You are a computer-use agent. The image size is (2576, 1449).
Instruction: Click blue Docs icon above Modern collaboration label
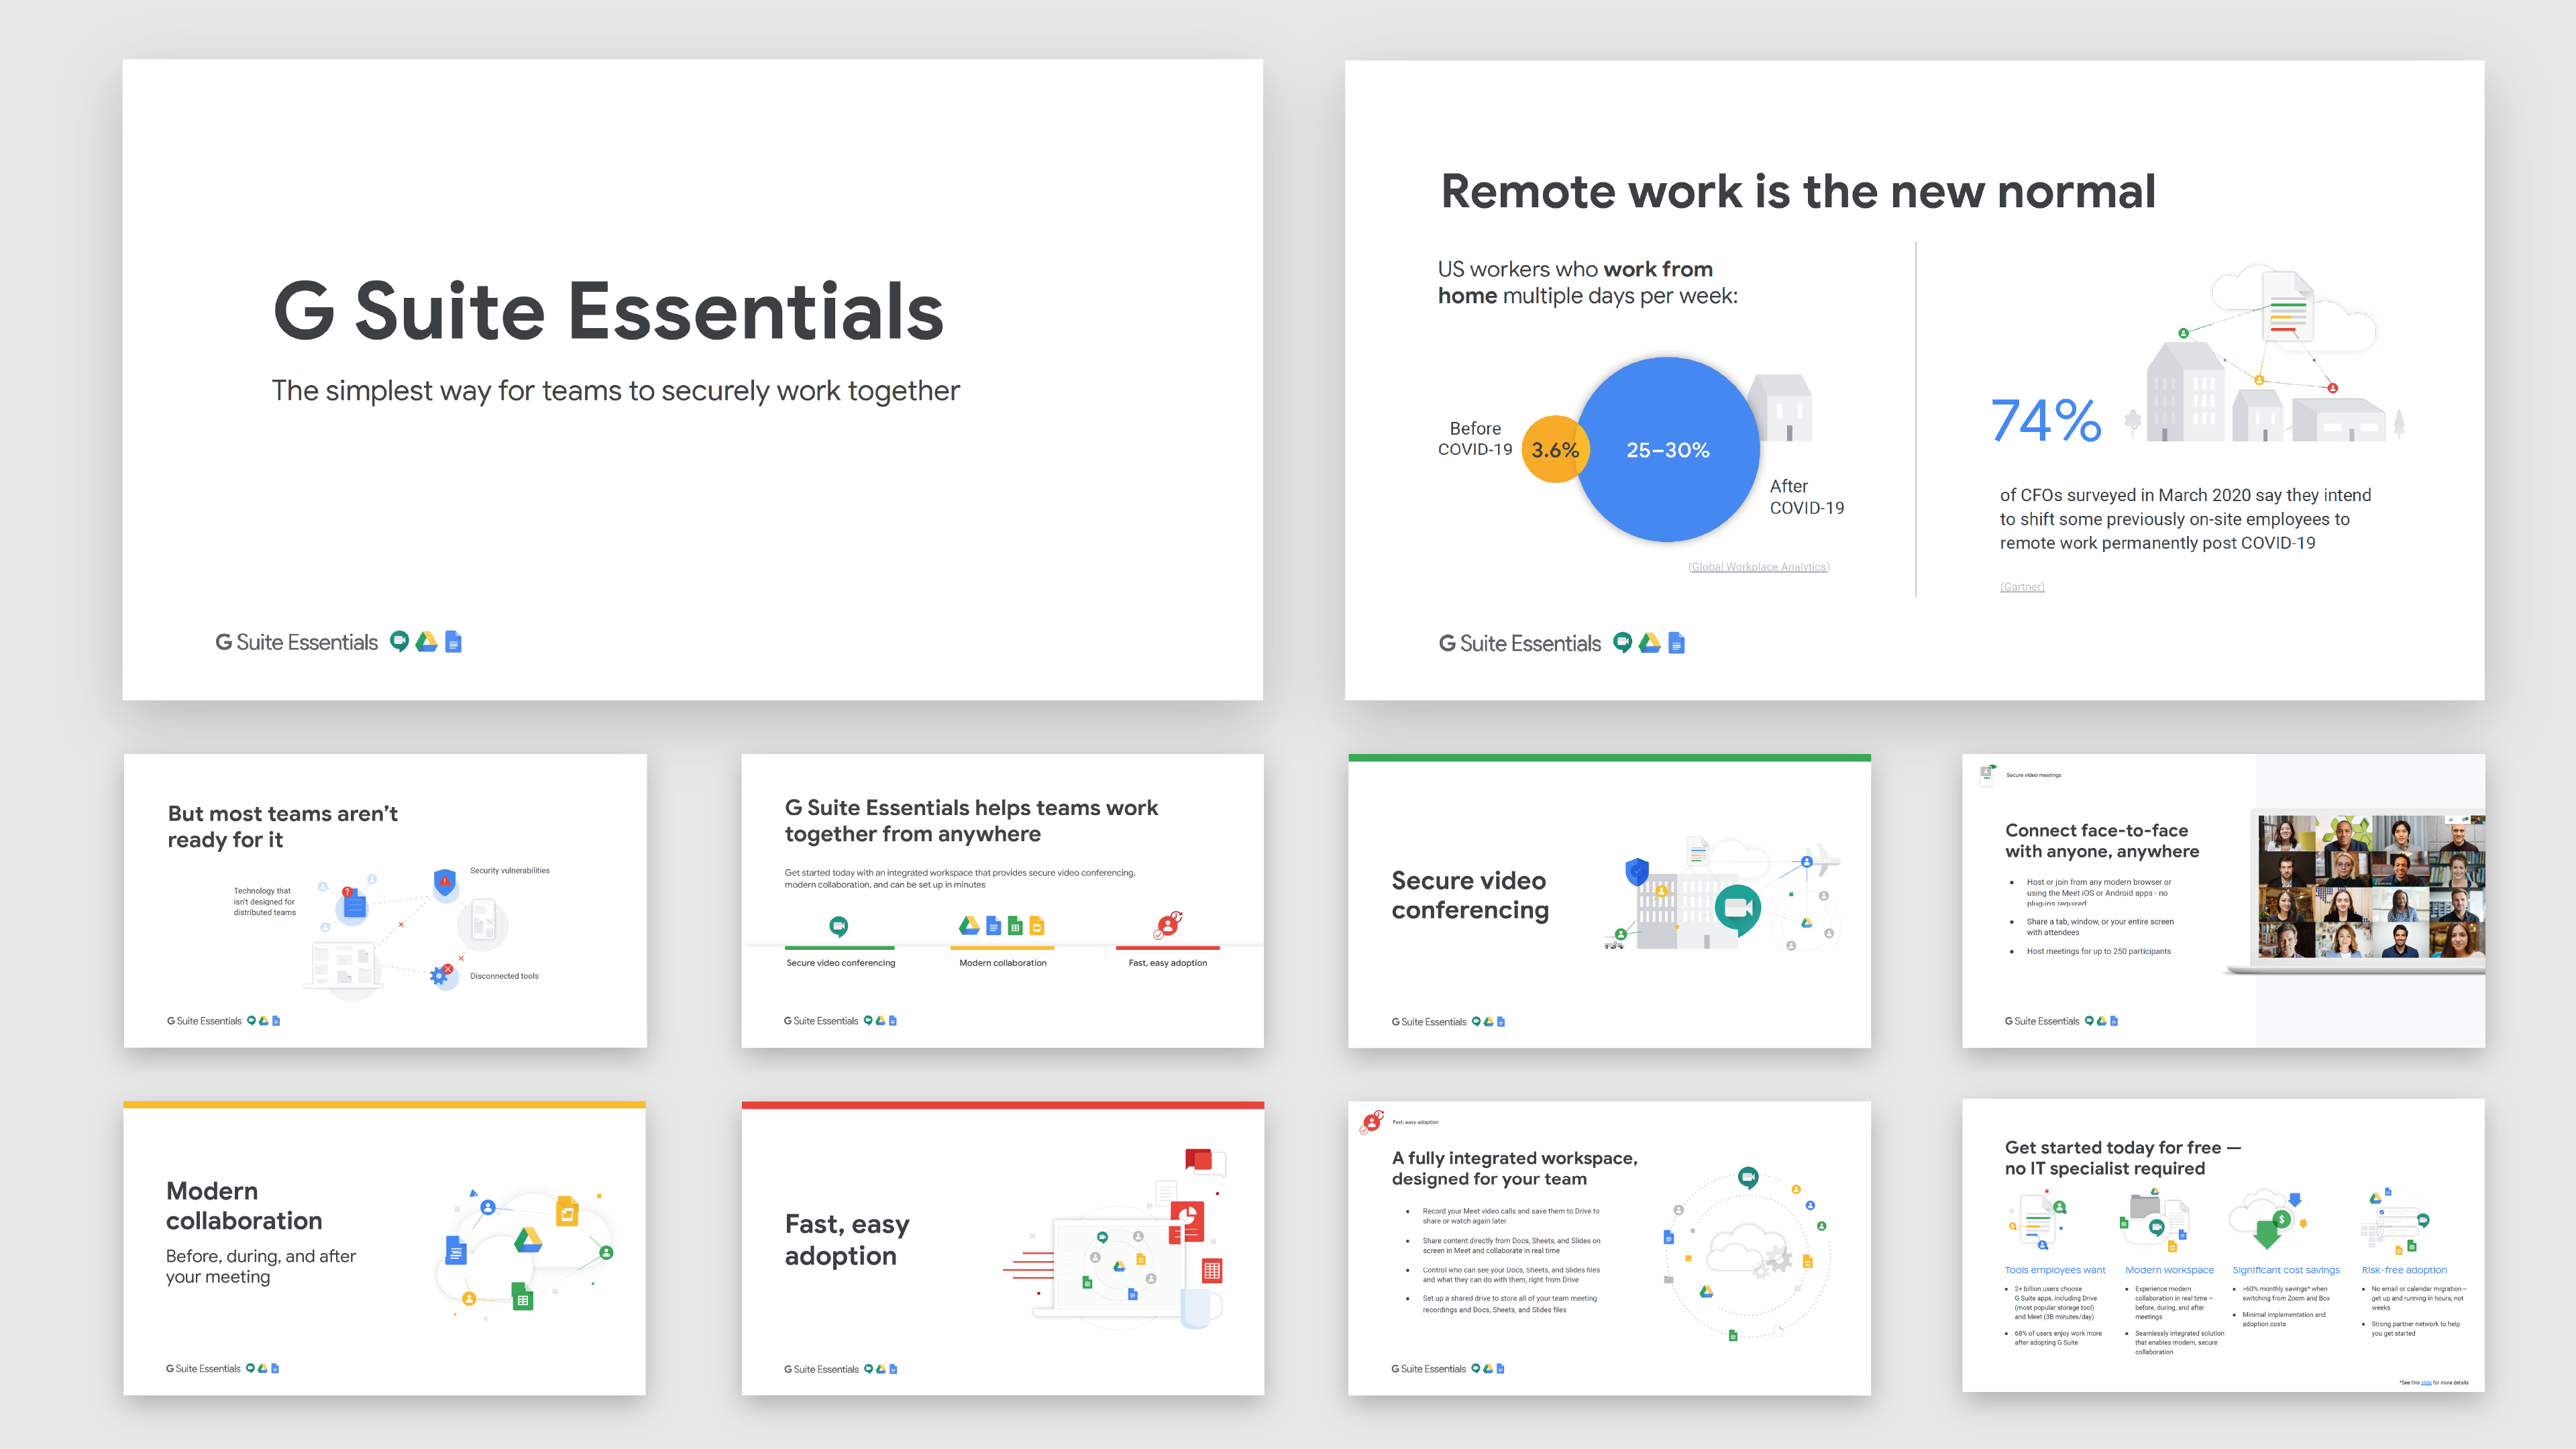click(993, 926)
